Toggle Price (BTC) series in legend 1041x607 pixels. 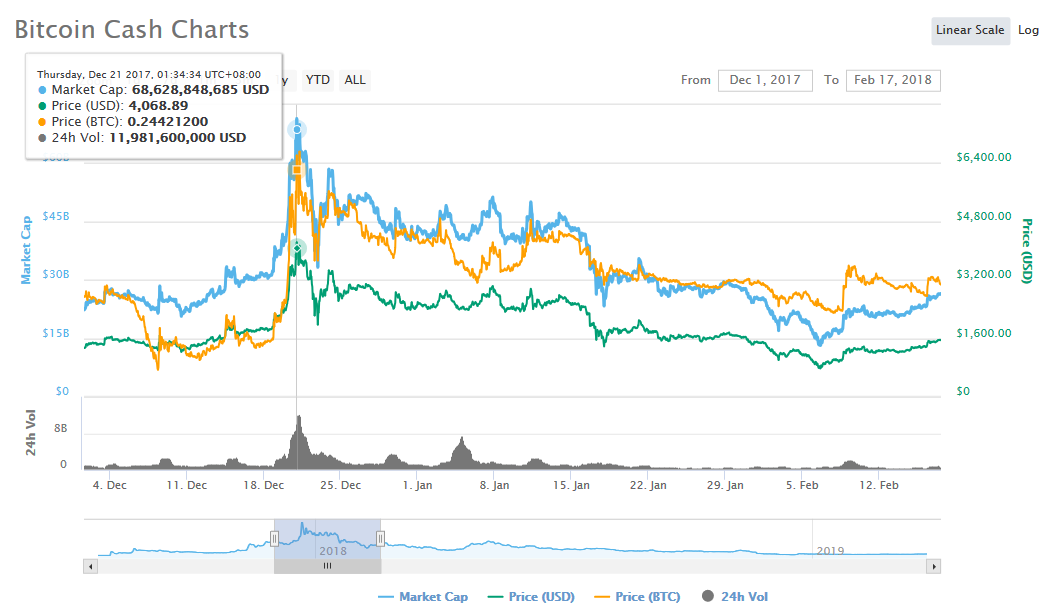[x=637, y=596]
